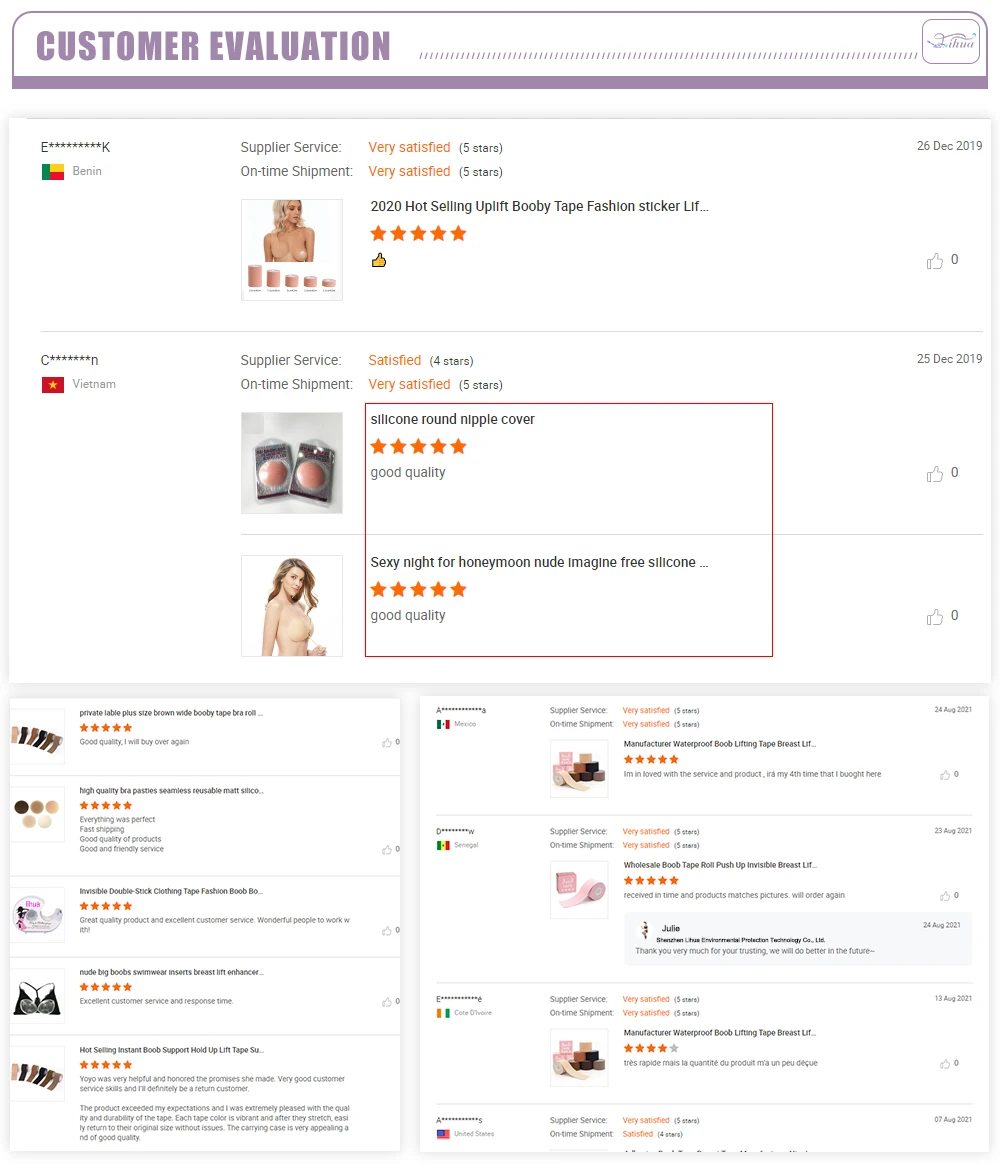
Task: Like the silicone round nipple cover review
Action: (x=935, y=474)
